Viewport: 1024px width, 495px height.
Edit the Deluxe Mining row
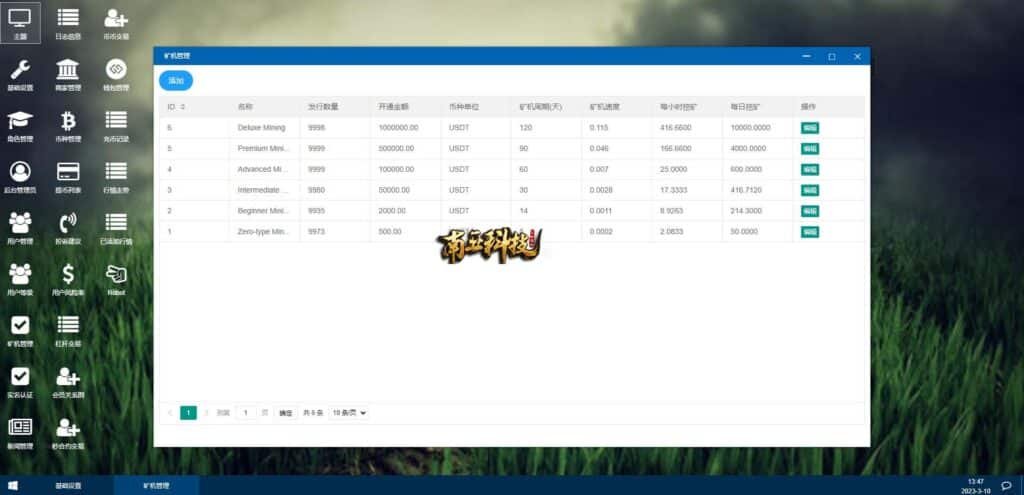point(809,128)
